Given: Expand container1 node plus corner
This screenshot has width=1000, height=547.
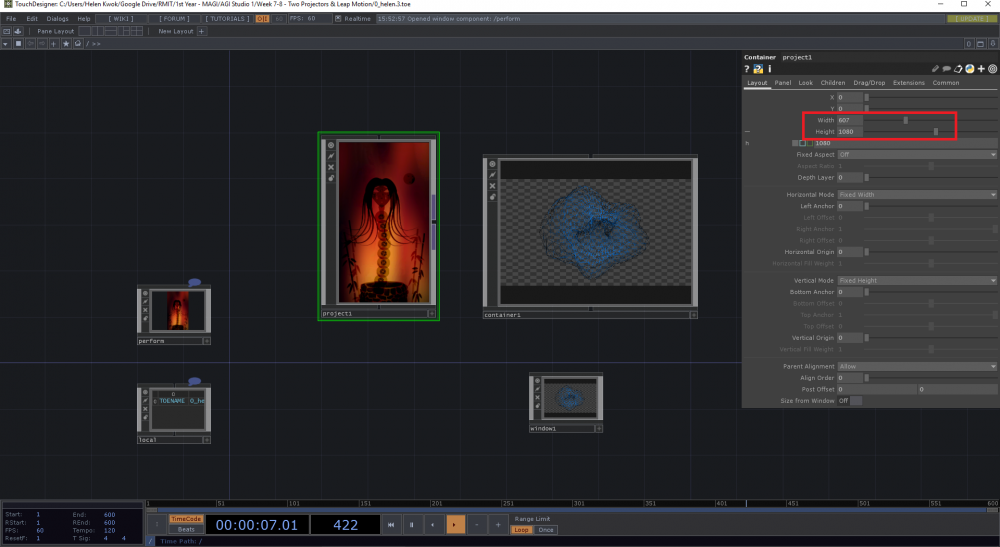Looking at the screenshot, I should tap(693, 315).
